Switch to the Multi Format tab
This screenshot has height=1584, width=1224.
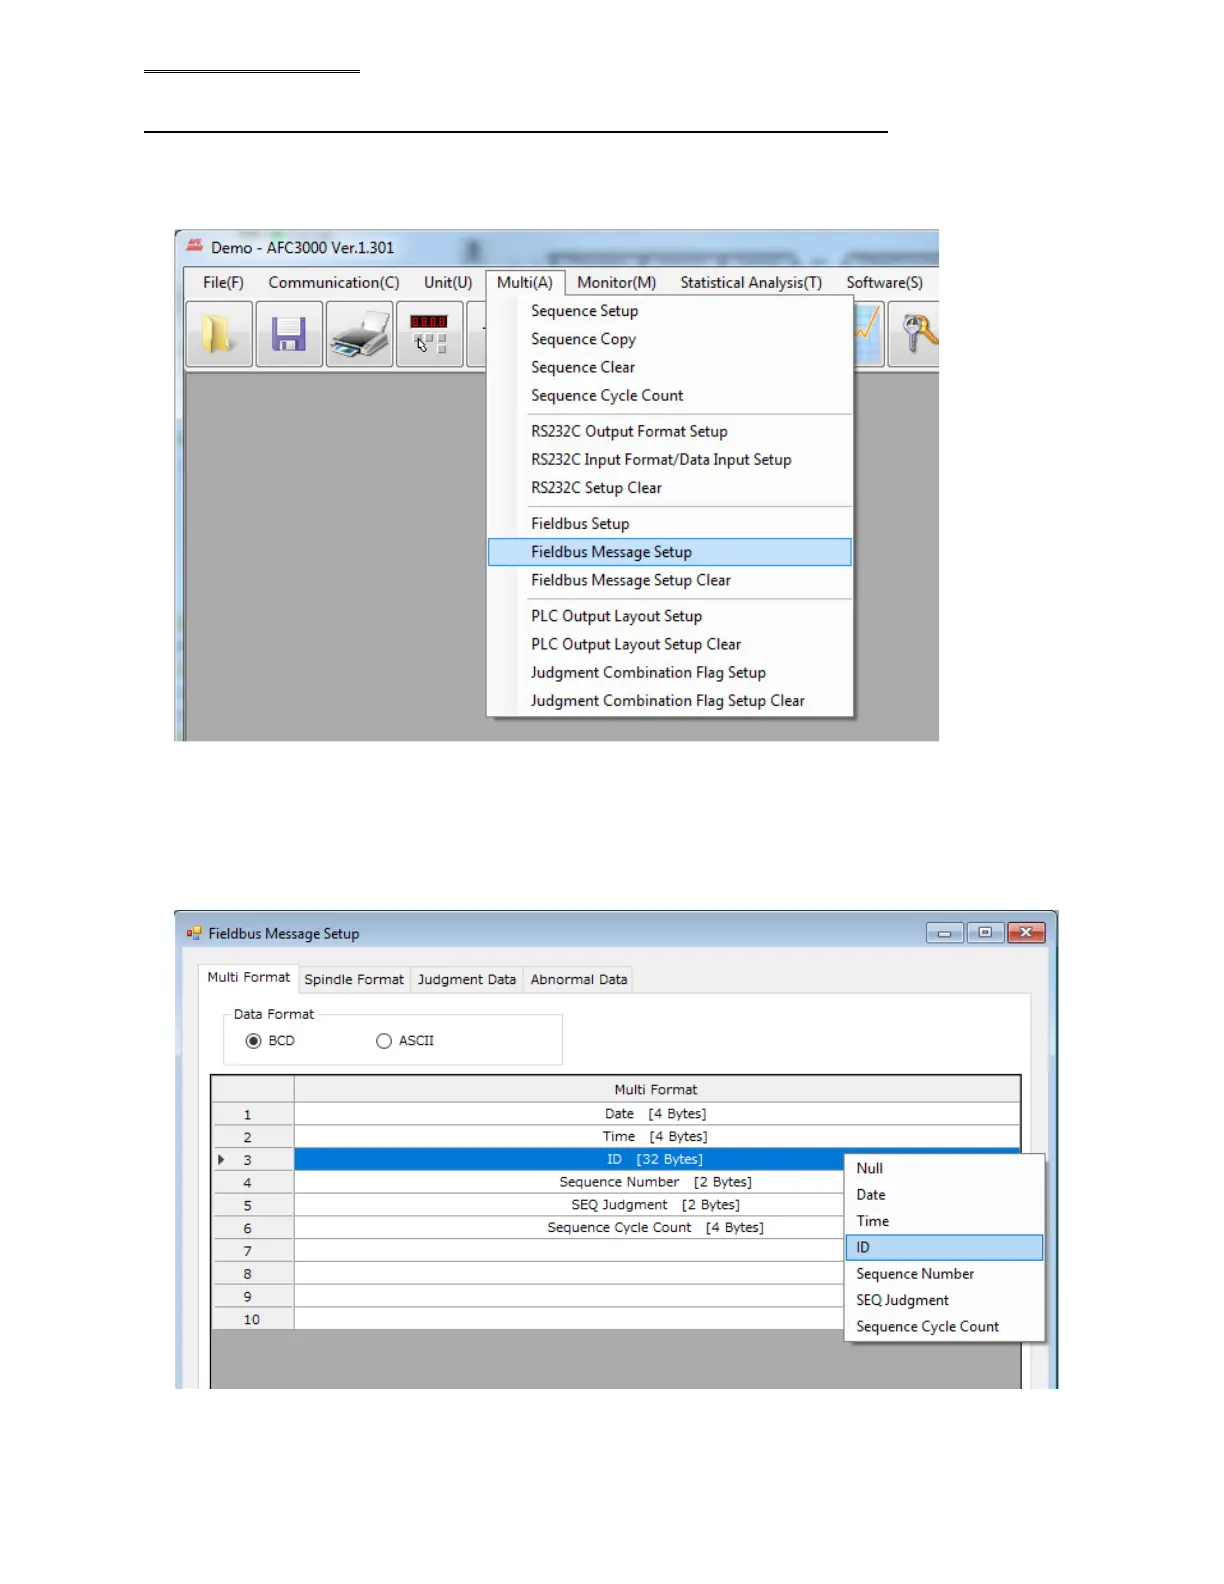point(248,977)
